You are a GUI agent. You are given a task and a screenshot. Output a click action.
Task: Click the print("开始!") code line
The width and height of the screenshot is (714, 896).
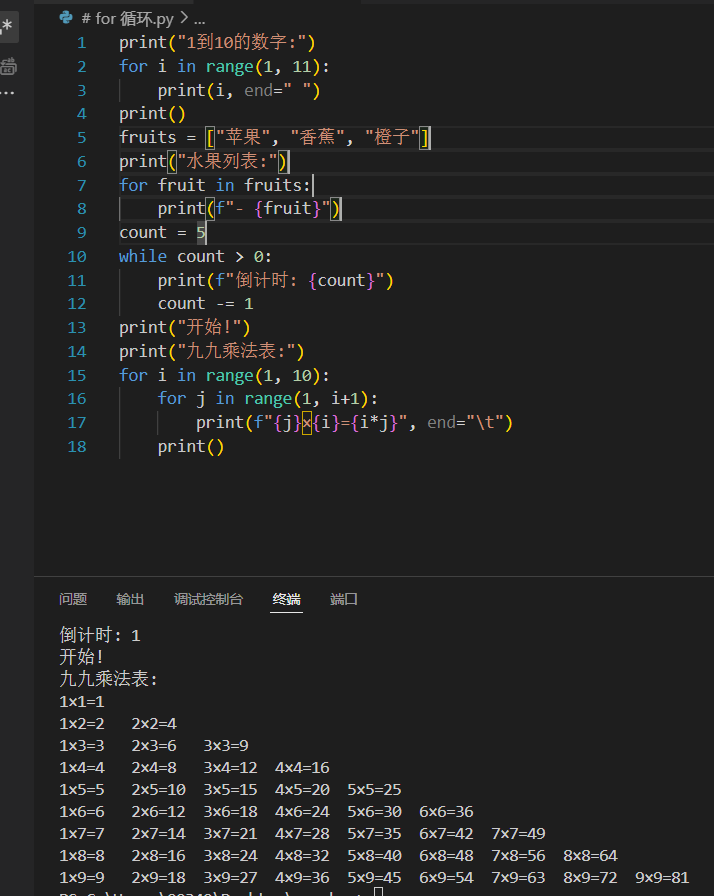click(184, 327)
